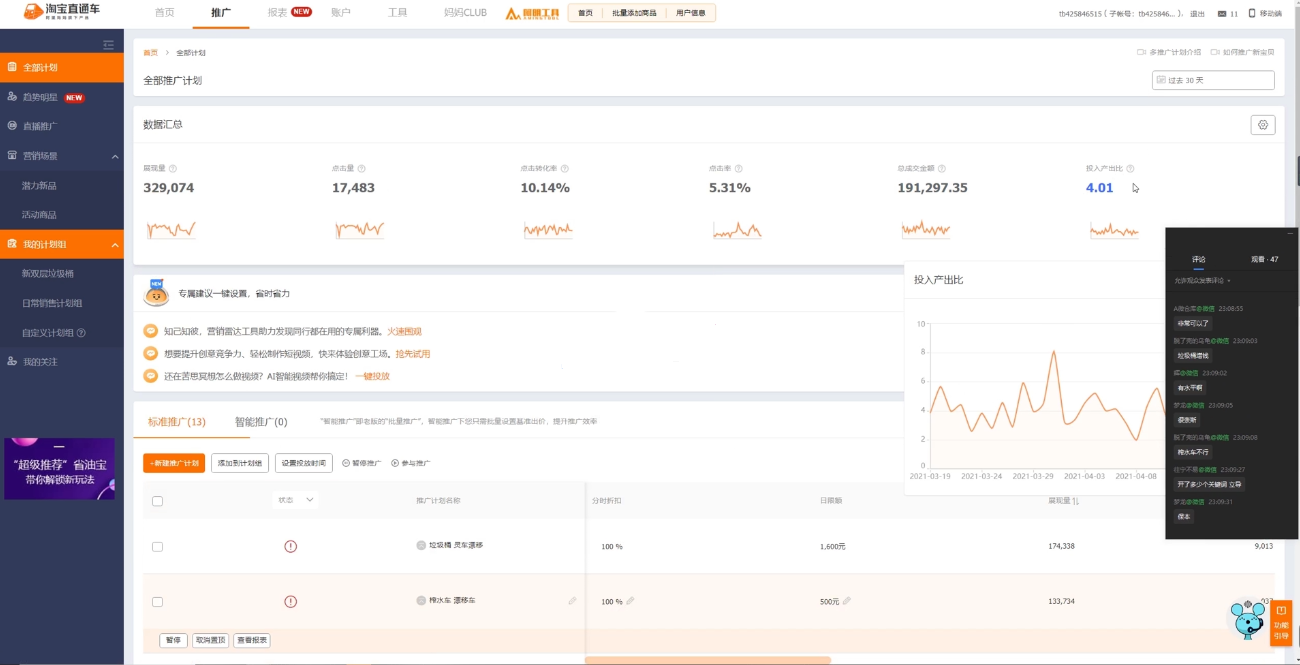This screenshot has height=665, width=1300.
Task: Click the 趋势明星 sidebar icon
Action: (x=12, y=97)
